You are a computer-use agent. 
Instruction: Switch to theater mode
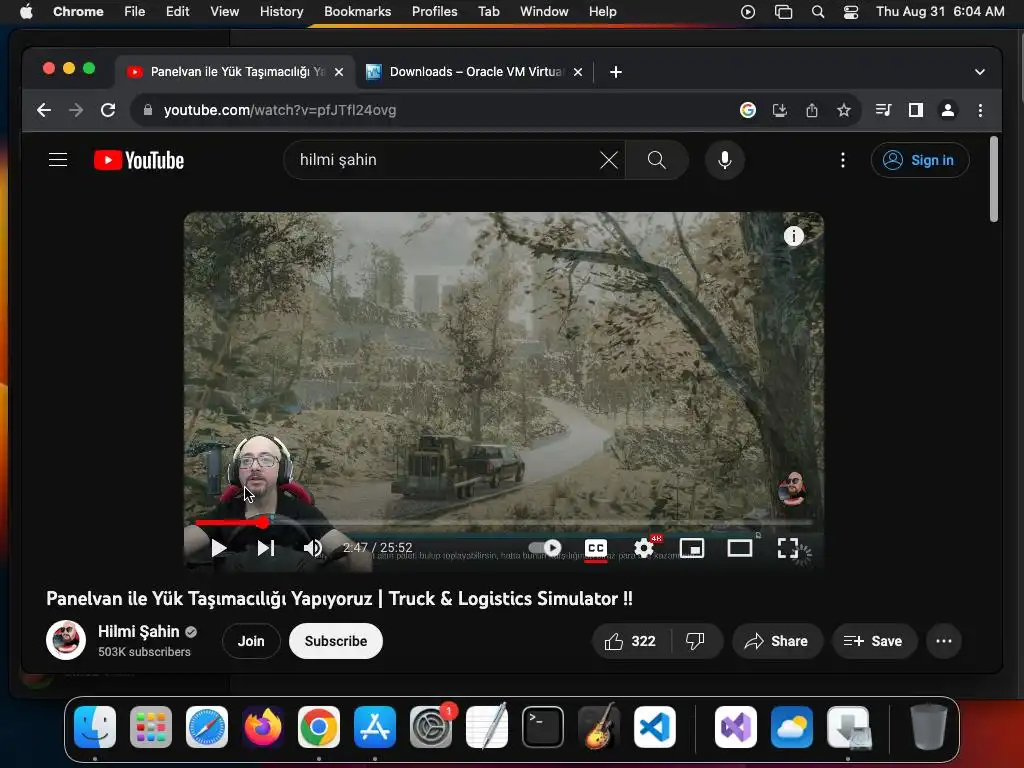pyautogui.click(x=739, y=548)
